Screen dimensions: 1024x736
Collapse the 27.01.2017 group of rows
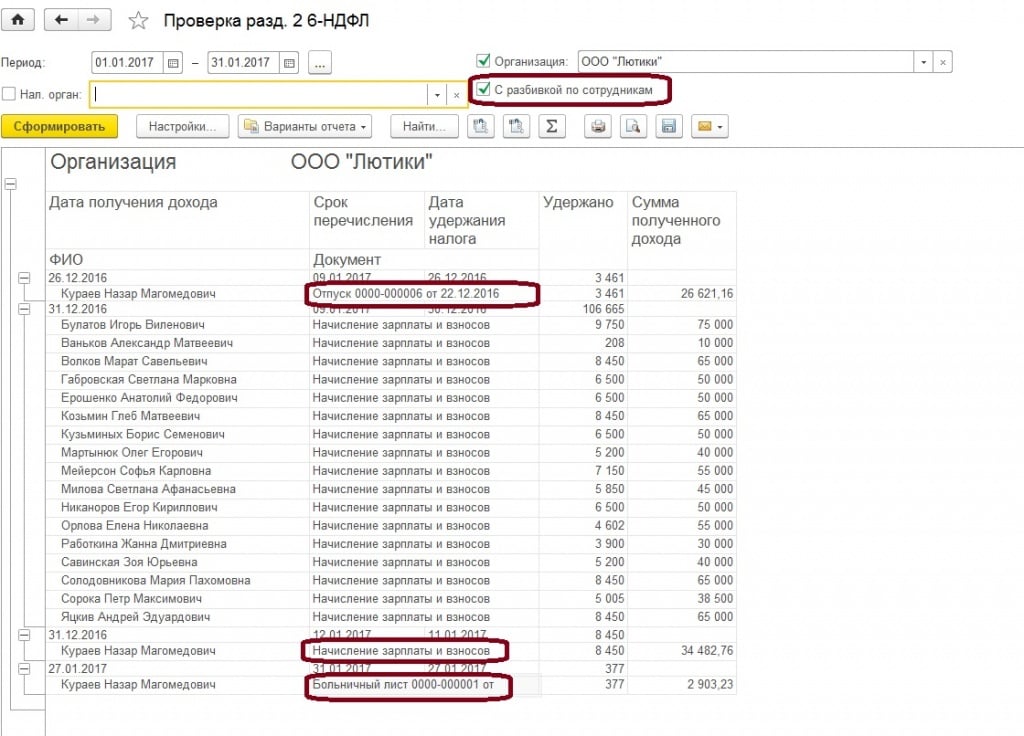point(24,669)
